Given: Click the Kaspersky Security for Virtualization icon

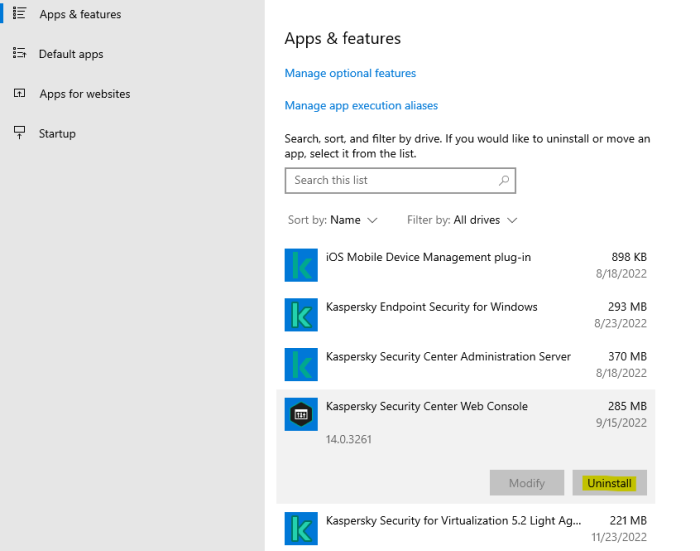Looking at the screenshot, I should tap(301, 528).
